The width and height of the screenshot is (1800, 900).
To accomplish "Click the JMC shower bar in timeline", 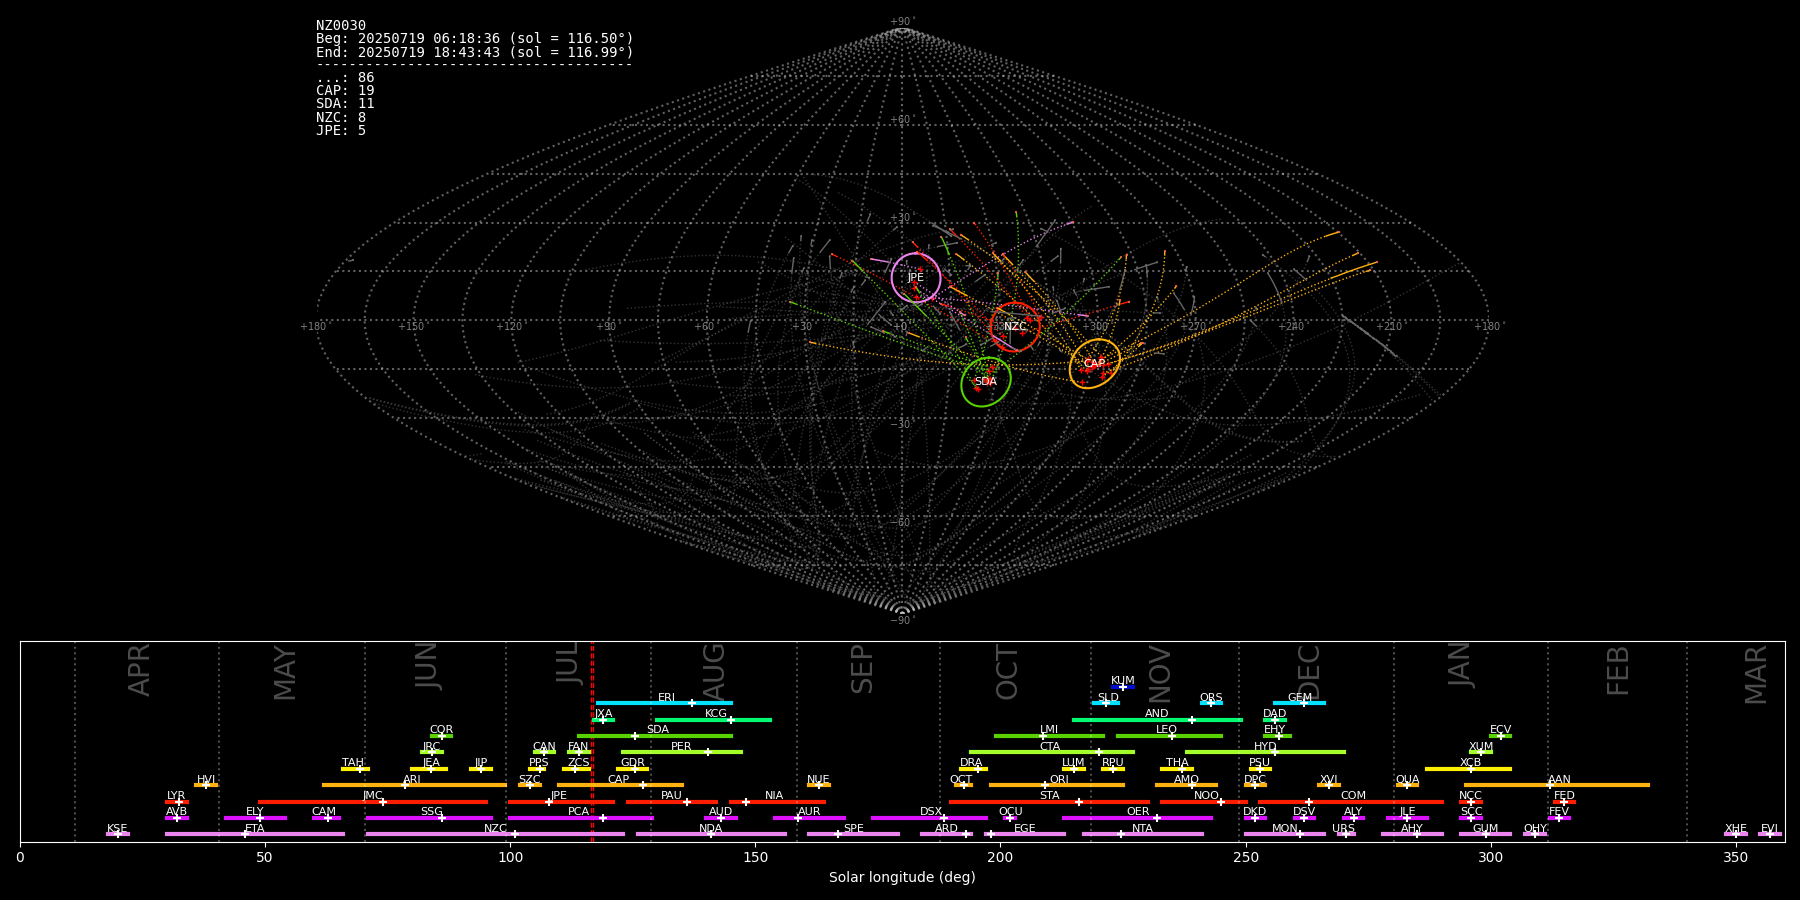I will tap(373, 802).
